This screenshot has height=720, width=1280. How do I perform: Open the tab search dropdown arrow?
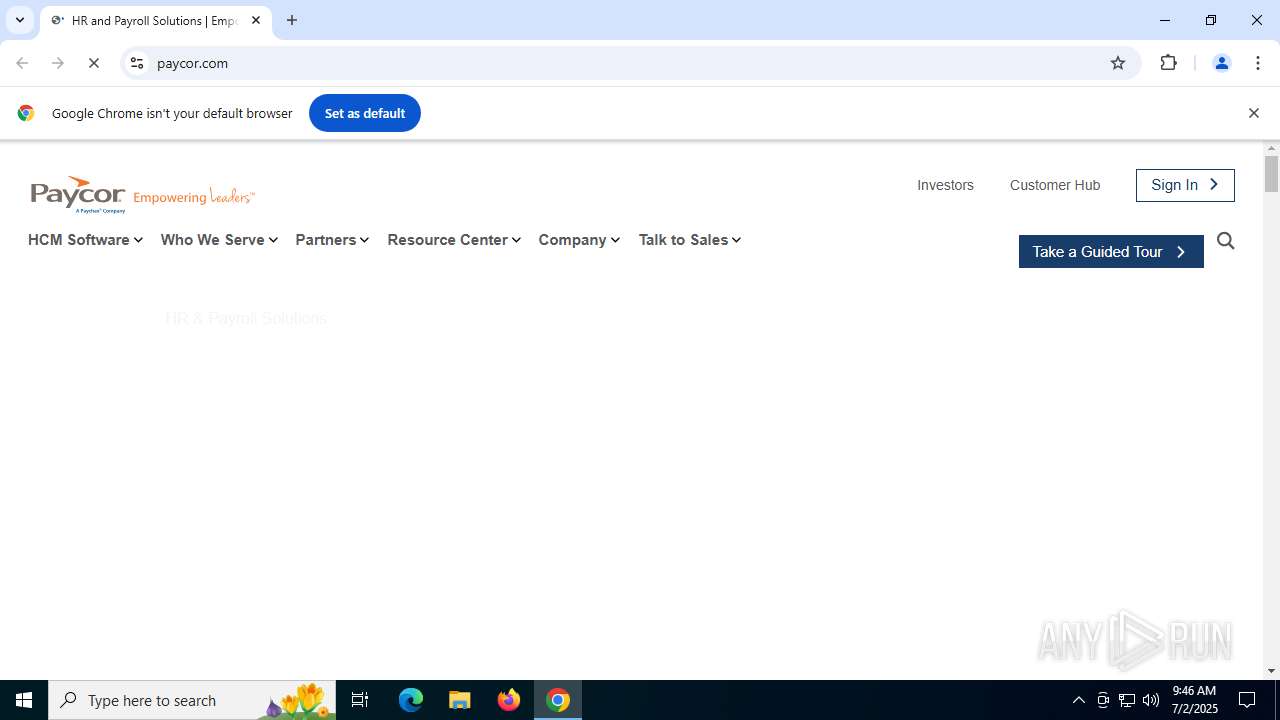pyautogui.click(x=19, y=20)
